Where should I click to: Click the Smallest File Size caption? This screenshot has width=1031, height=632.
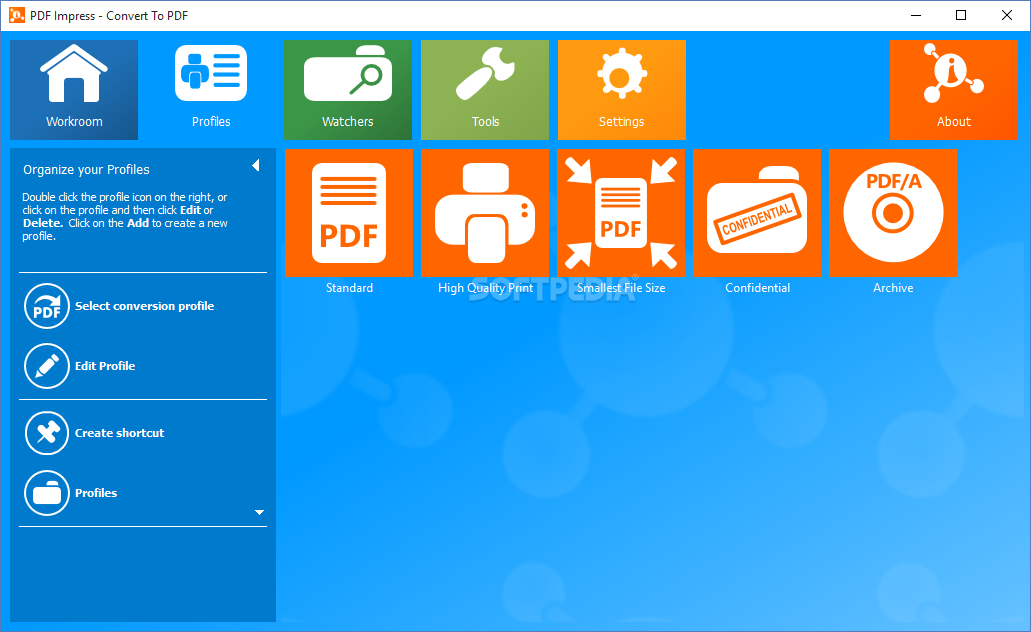point(621,288)
